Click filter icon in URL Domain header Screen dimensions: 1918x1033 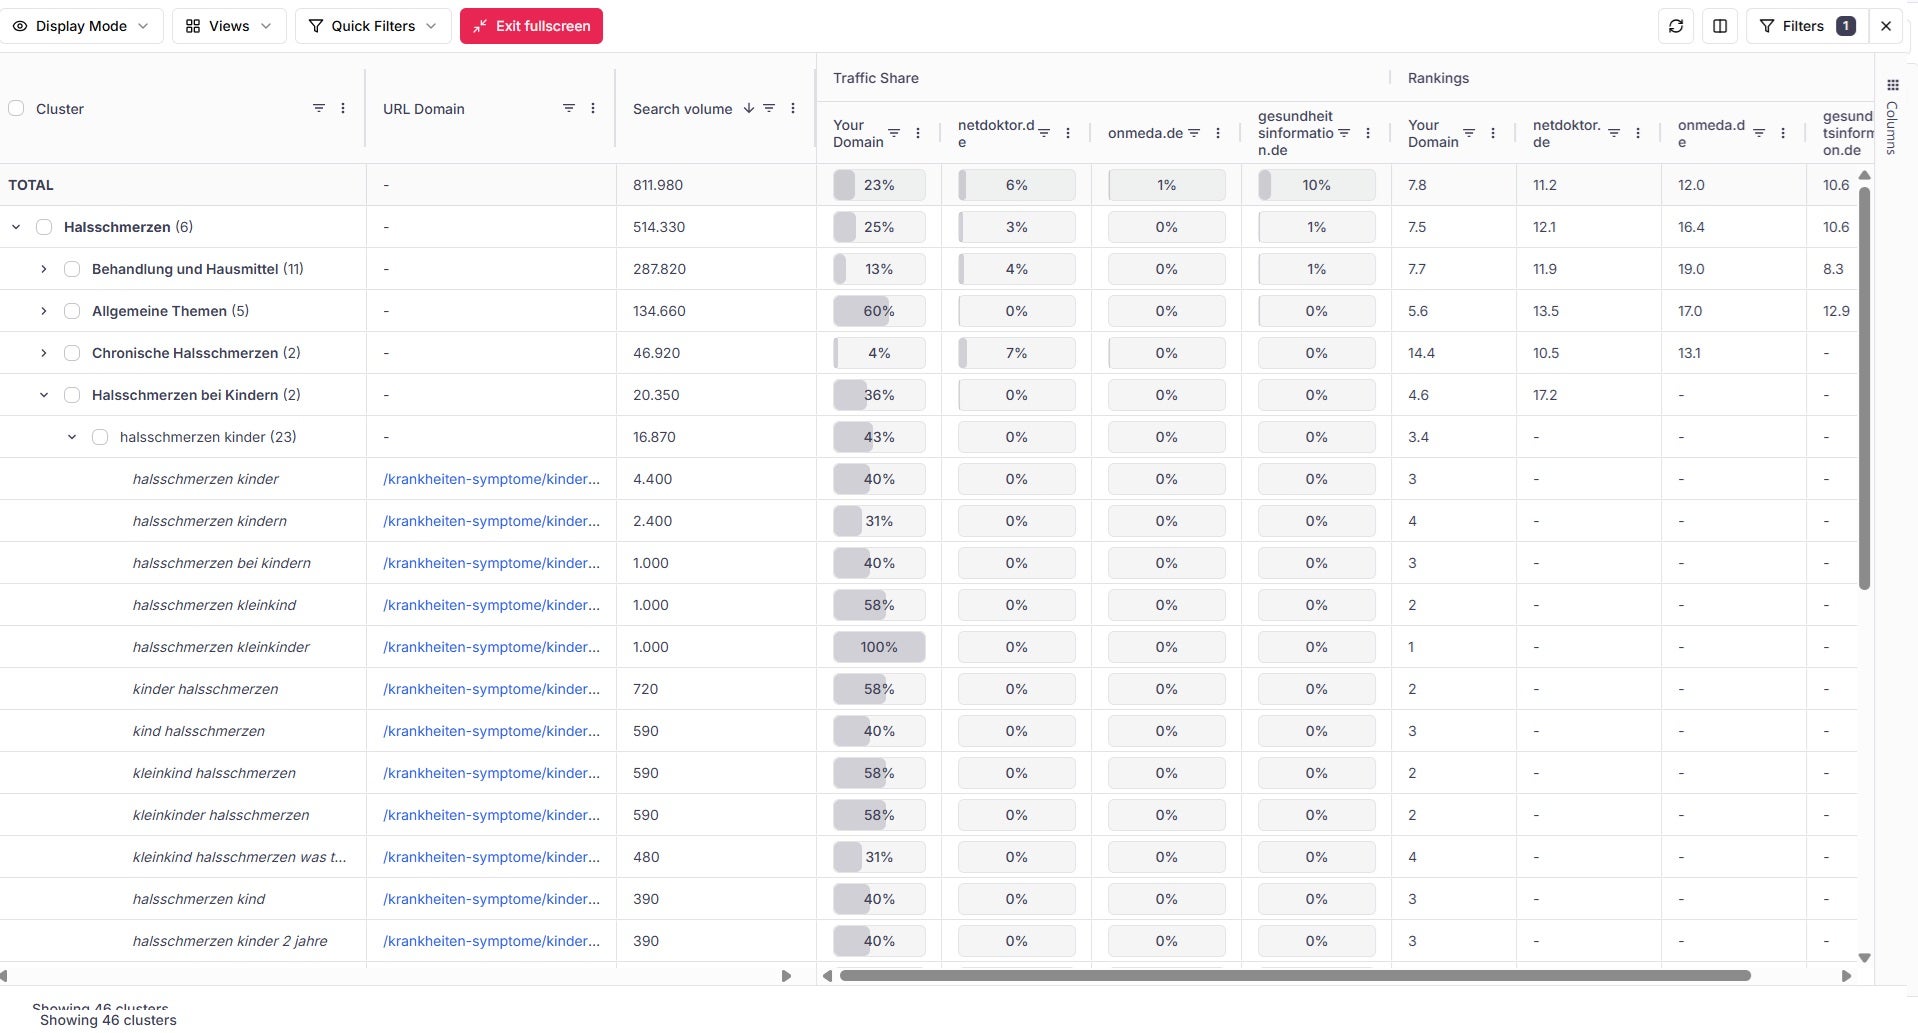pos(568,108)
